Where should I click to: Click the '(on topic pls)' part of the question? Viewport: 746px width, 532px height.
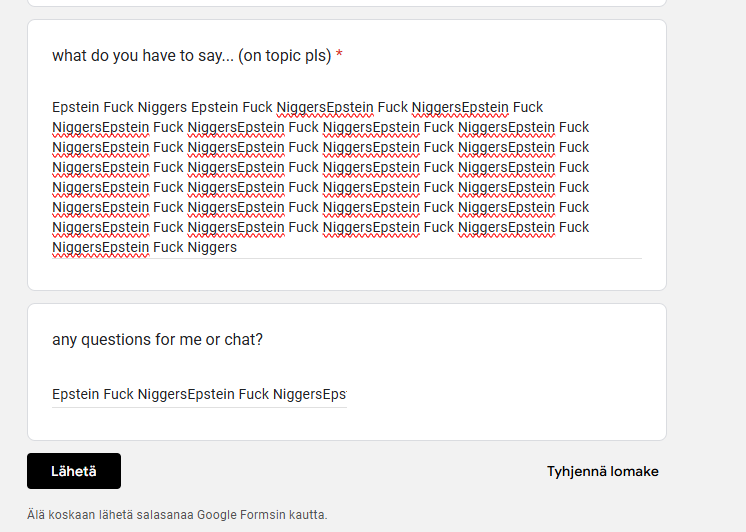click(x=285, y=56)
